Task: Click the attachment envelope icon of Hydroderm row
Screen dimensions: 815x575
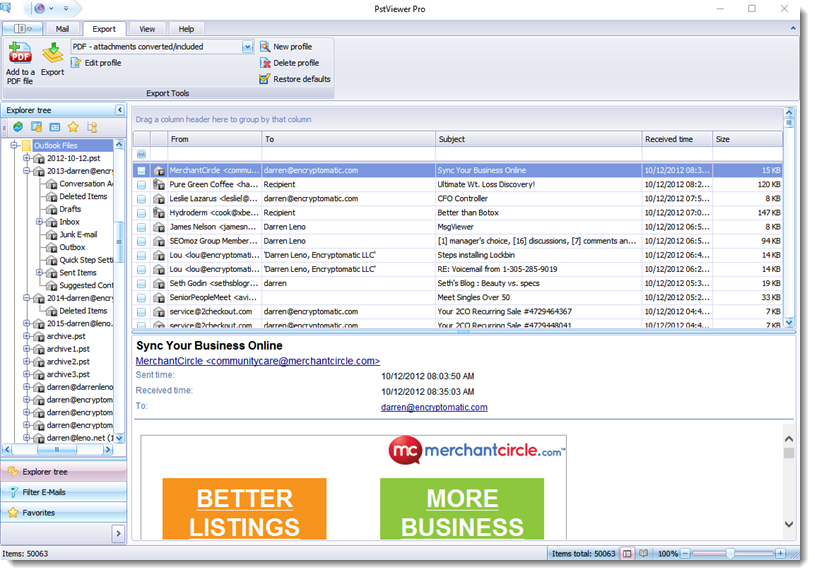Action: click(x=159, y=213)
